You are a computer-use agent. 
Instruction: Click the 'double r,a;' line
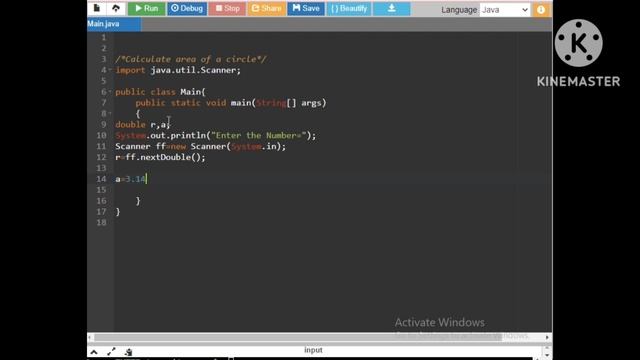(x=142, y=124)
